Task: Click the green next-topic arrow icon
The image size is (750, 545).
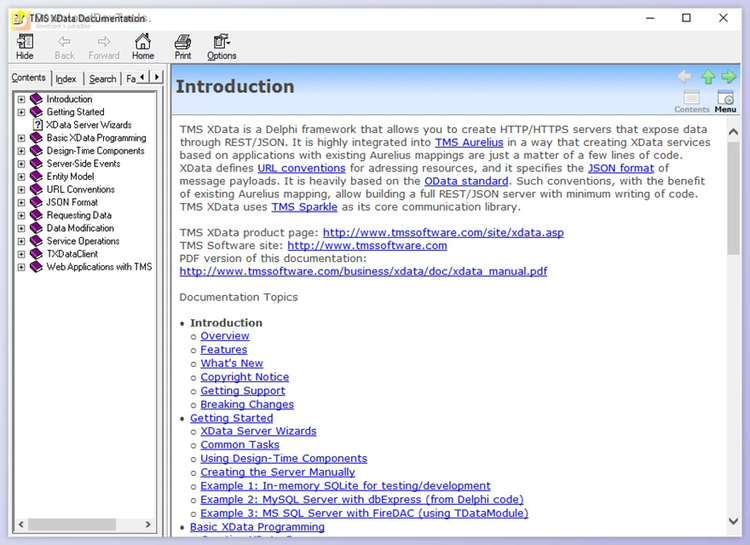Action: click(x=728, y=76)
